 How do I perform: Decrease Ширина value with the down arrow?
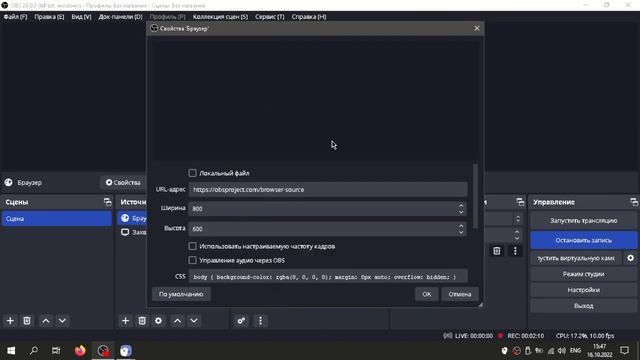(461, 212)
